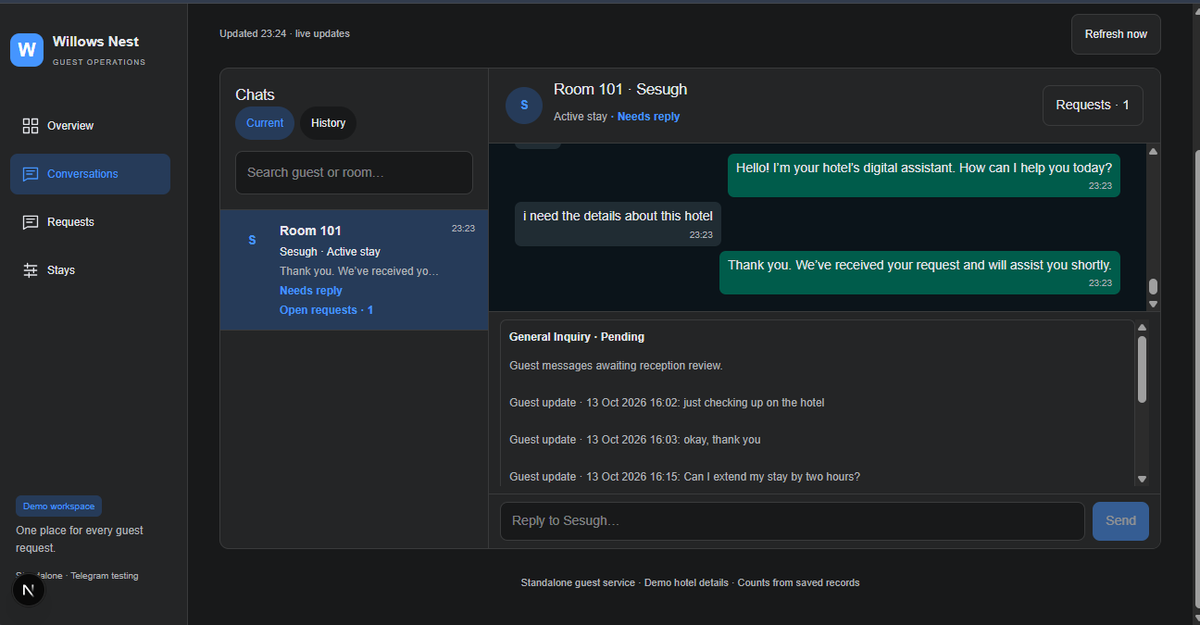Click the round N badge icon
Screen dimensions: 1200x625
click(28, 591)
